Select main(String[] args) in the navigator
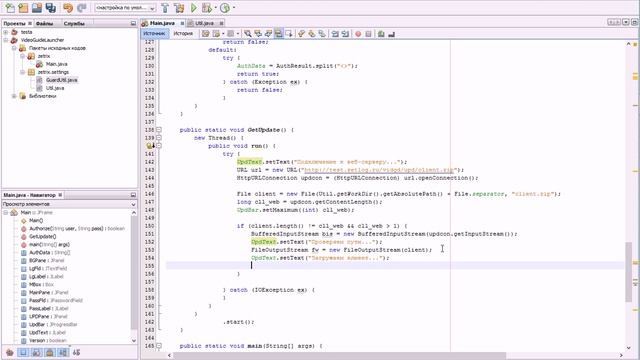 coord(49,244)
